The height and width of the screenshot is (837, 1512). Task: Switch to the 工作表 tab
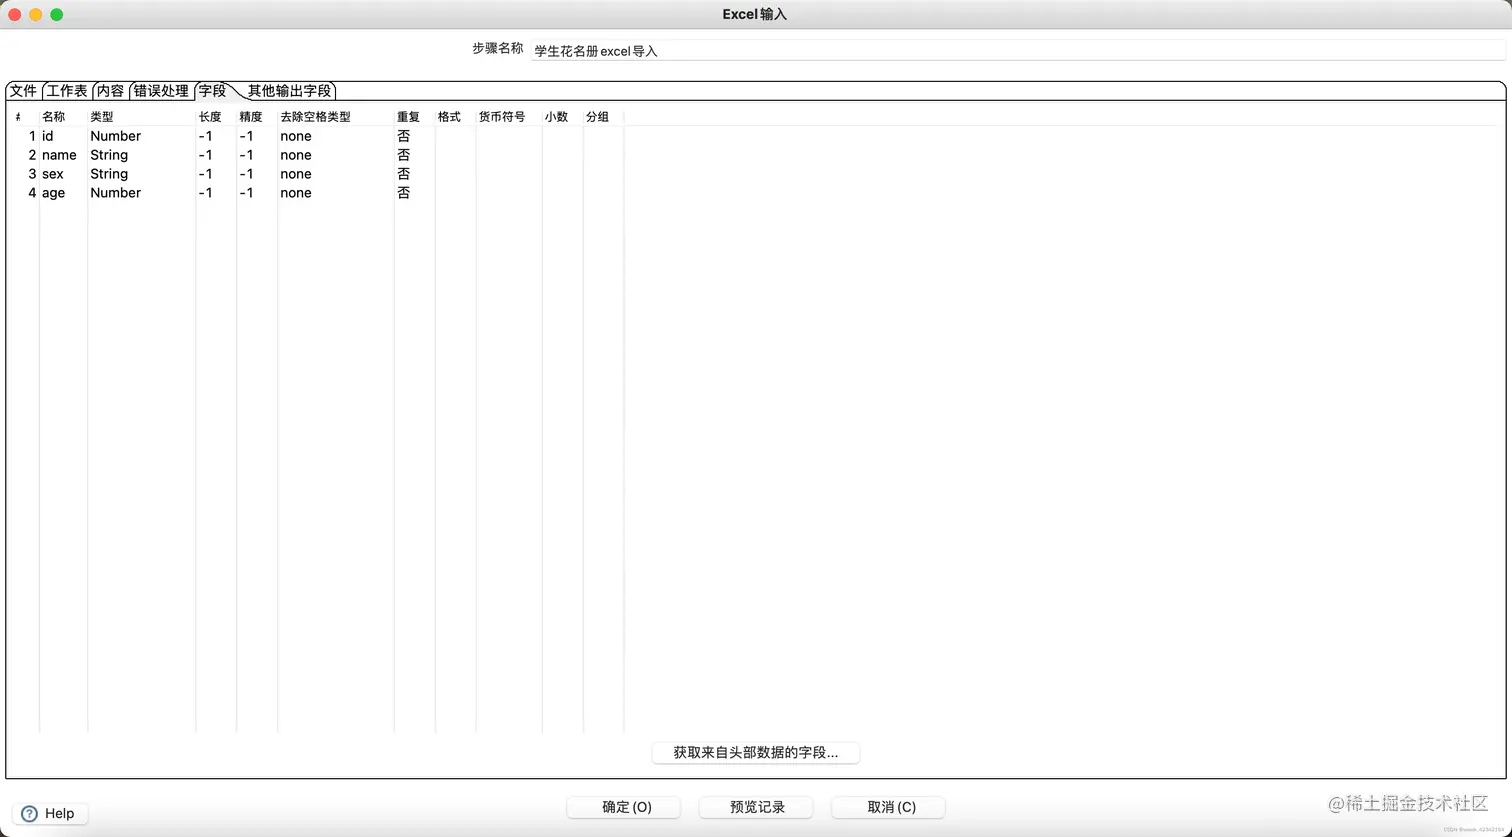tap(67, 91)
